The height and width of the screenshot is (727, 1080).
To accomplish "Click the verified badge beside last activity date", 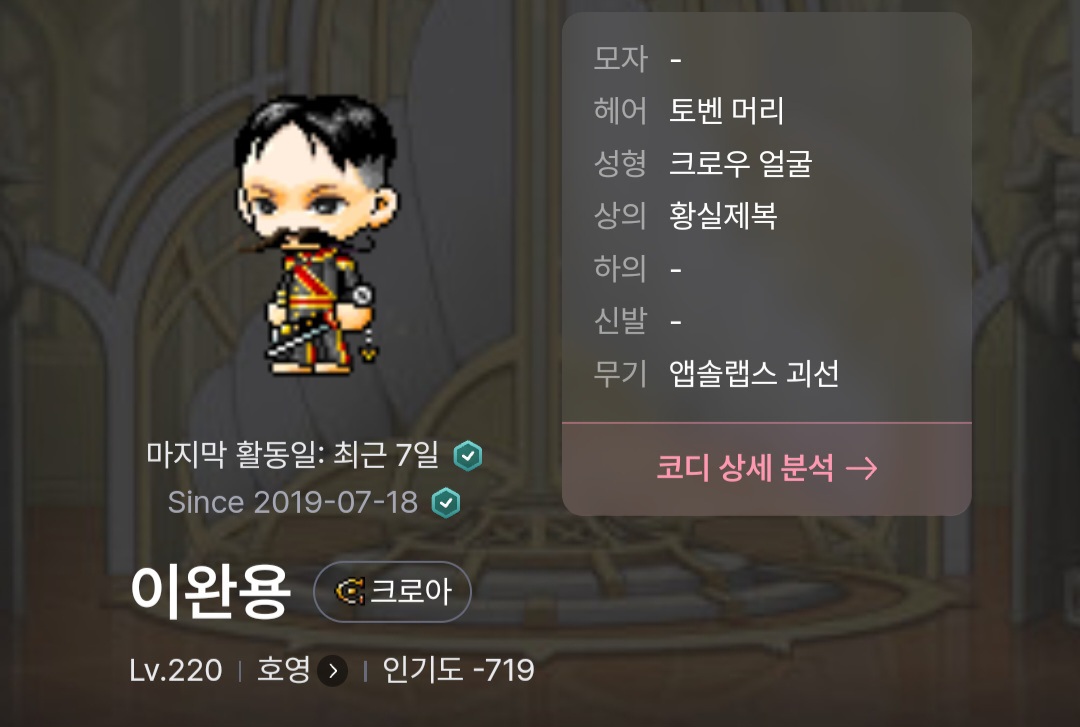I will [468, 455].
